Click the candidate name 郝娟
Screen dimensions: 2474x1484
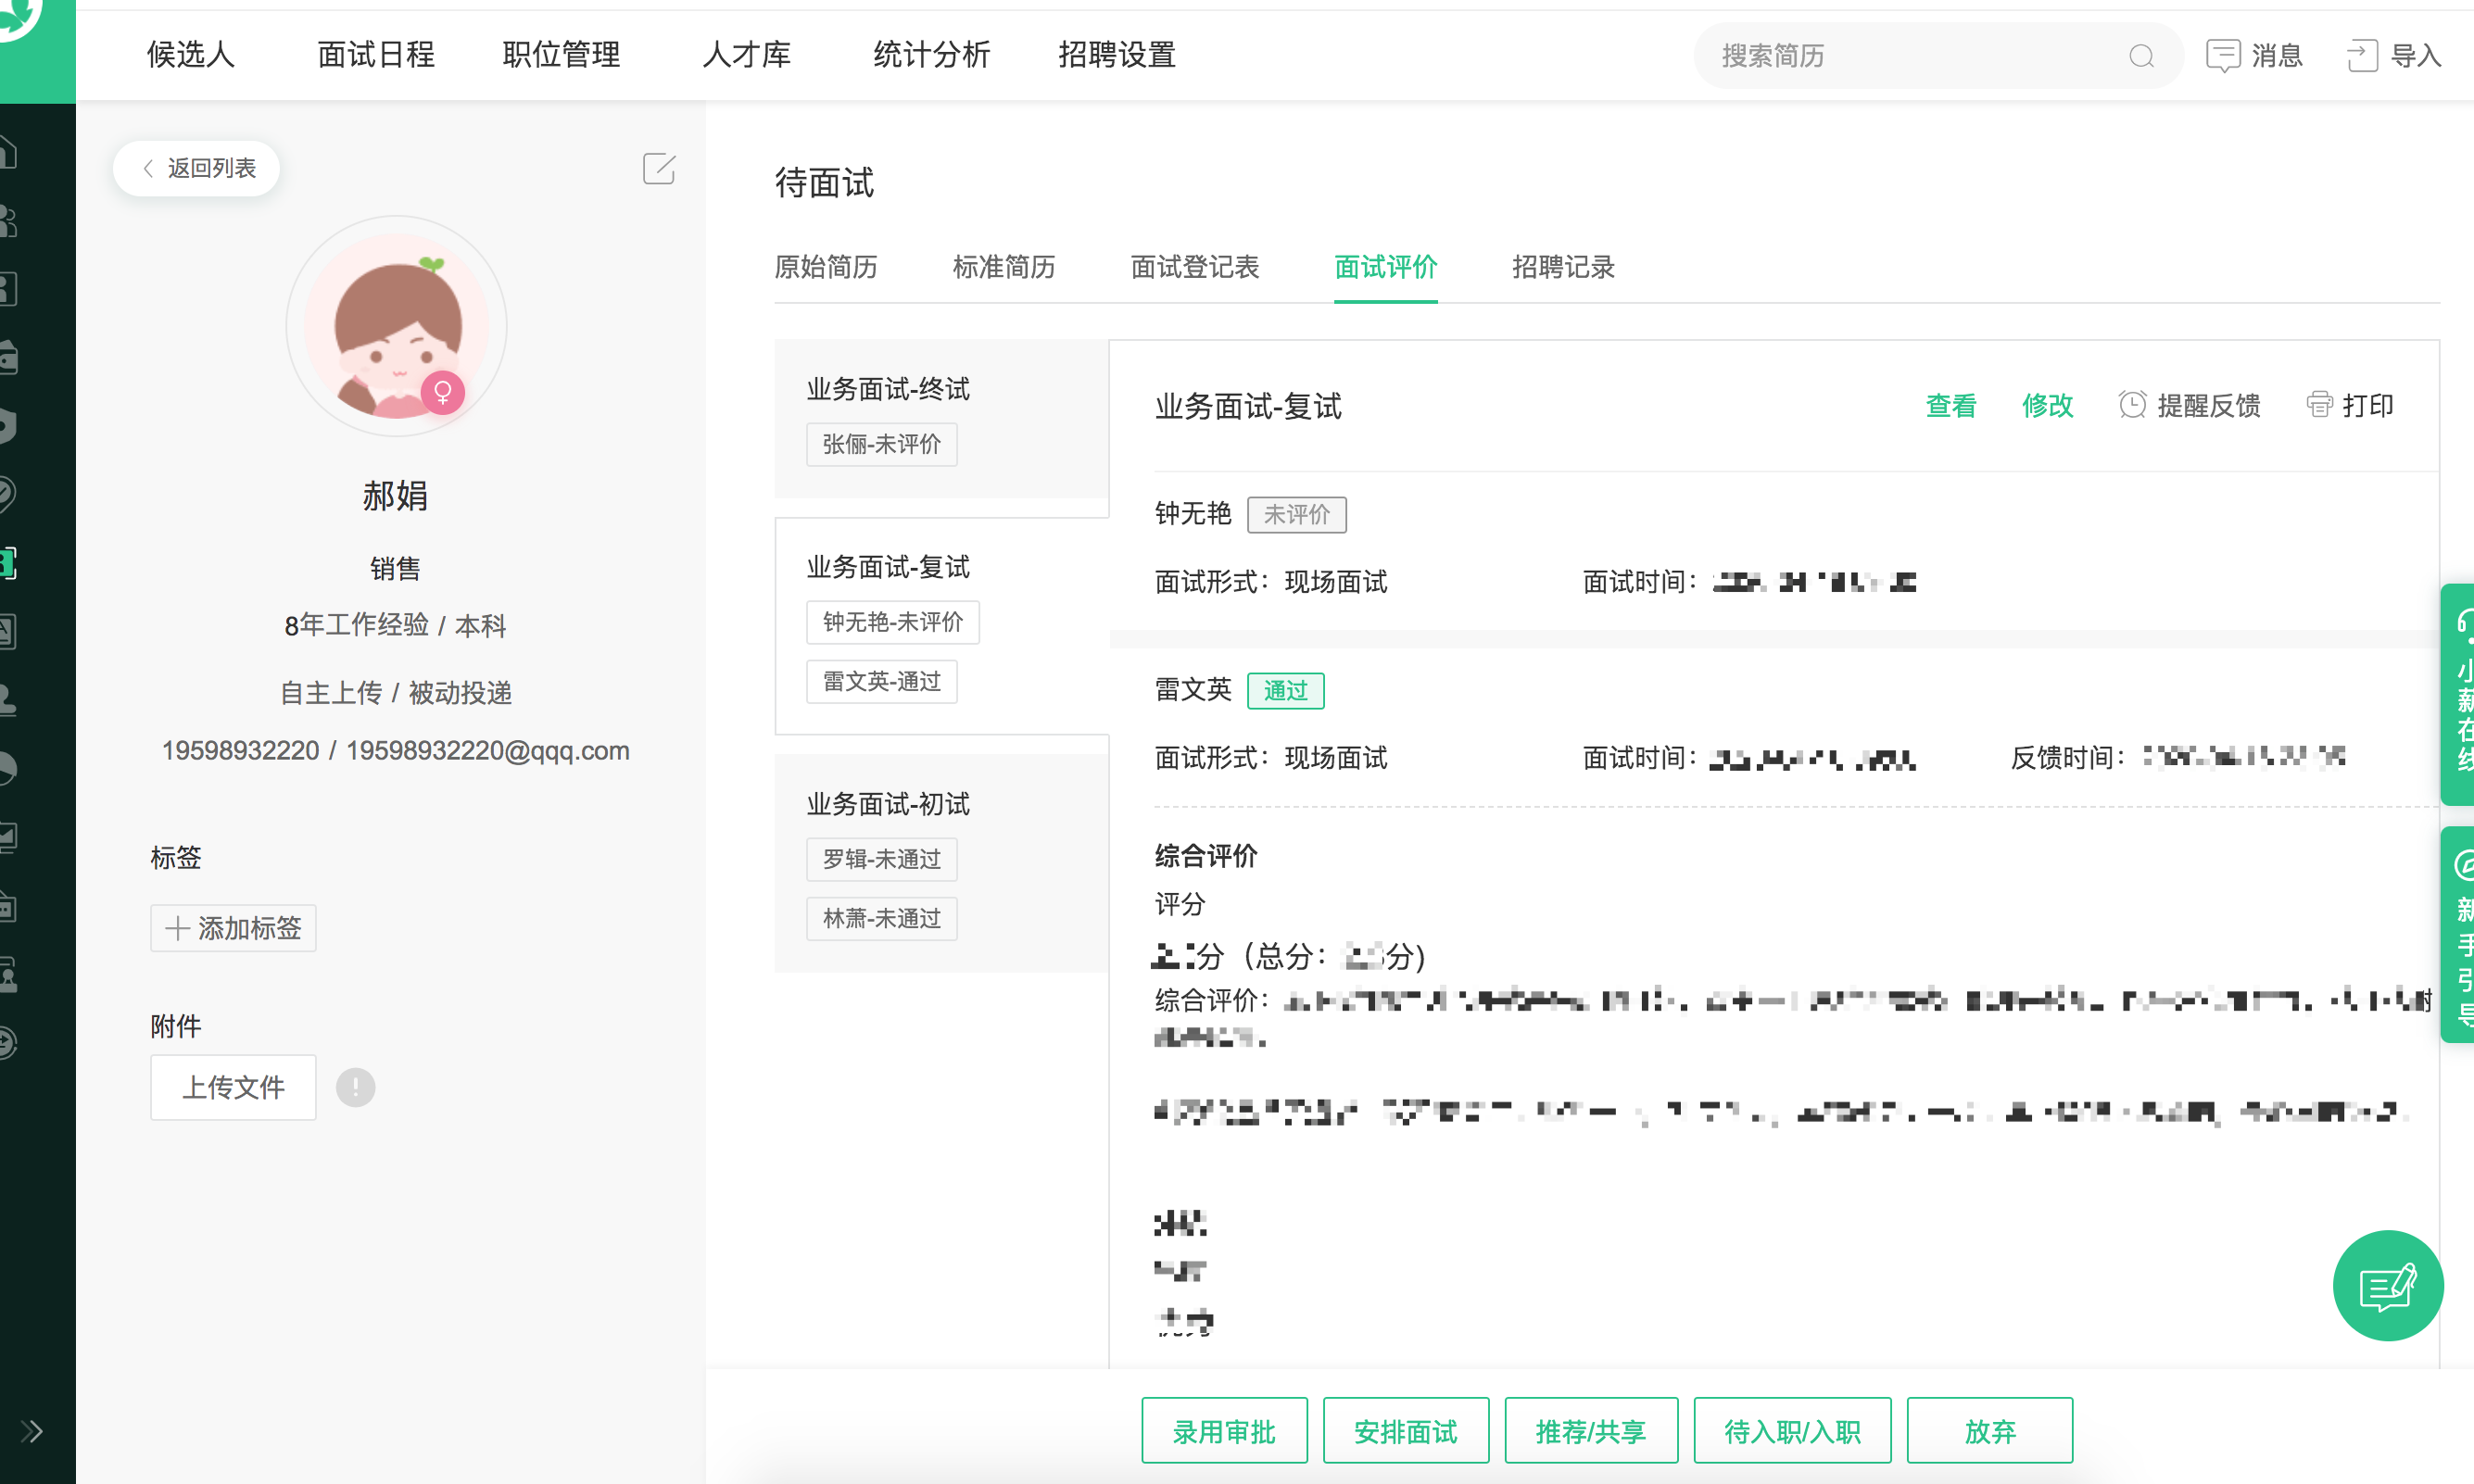(395, 495)
